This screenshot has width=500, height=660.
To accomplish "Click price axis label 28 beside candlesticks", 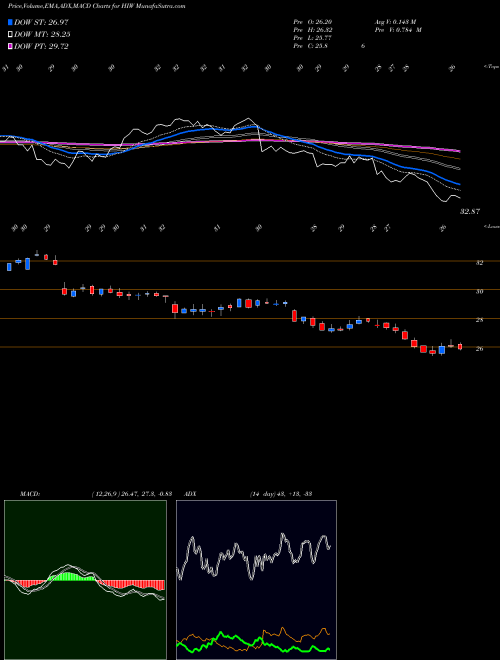I will (x=479, y=320).
